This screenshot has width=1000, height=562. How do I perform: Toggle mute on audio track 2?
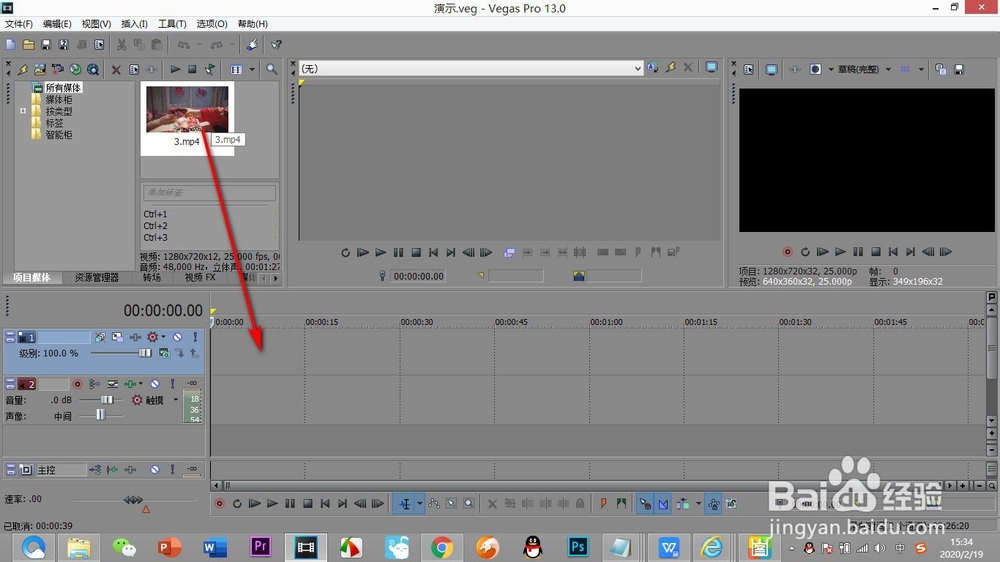[x=154, y=384]
